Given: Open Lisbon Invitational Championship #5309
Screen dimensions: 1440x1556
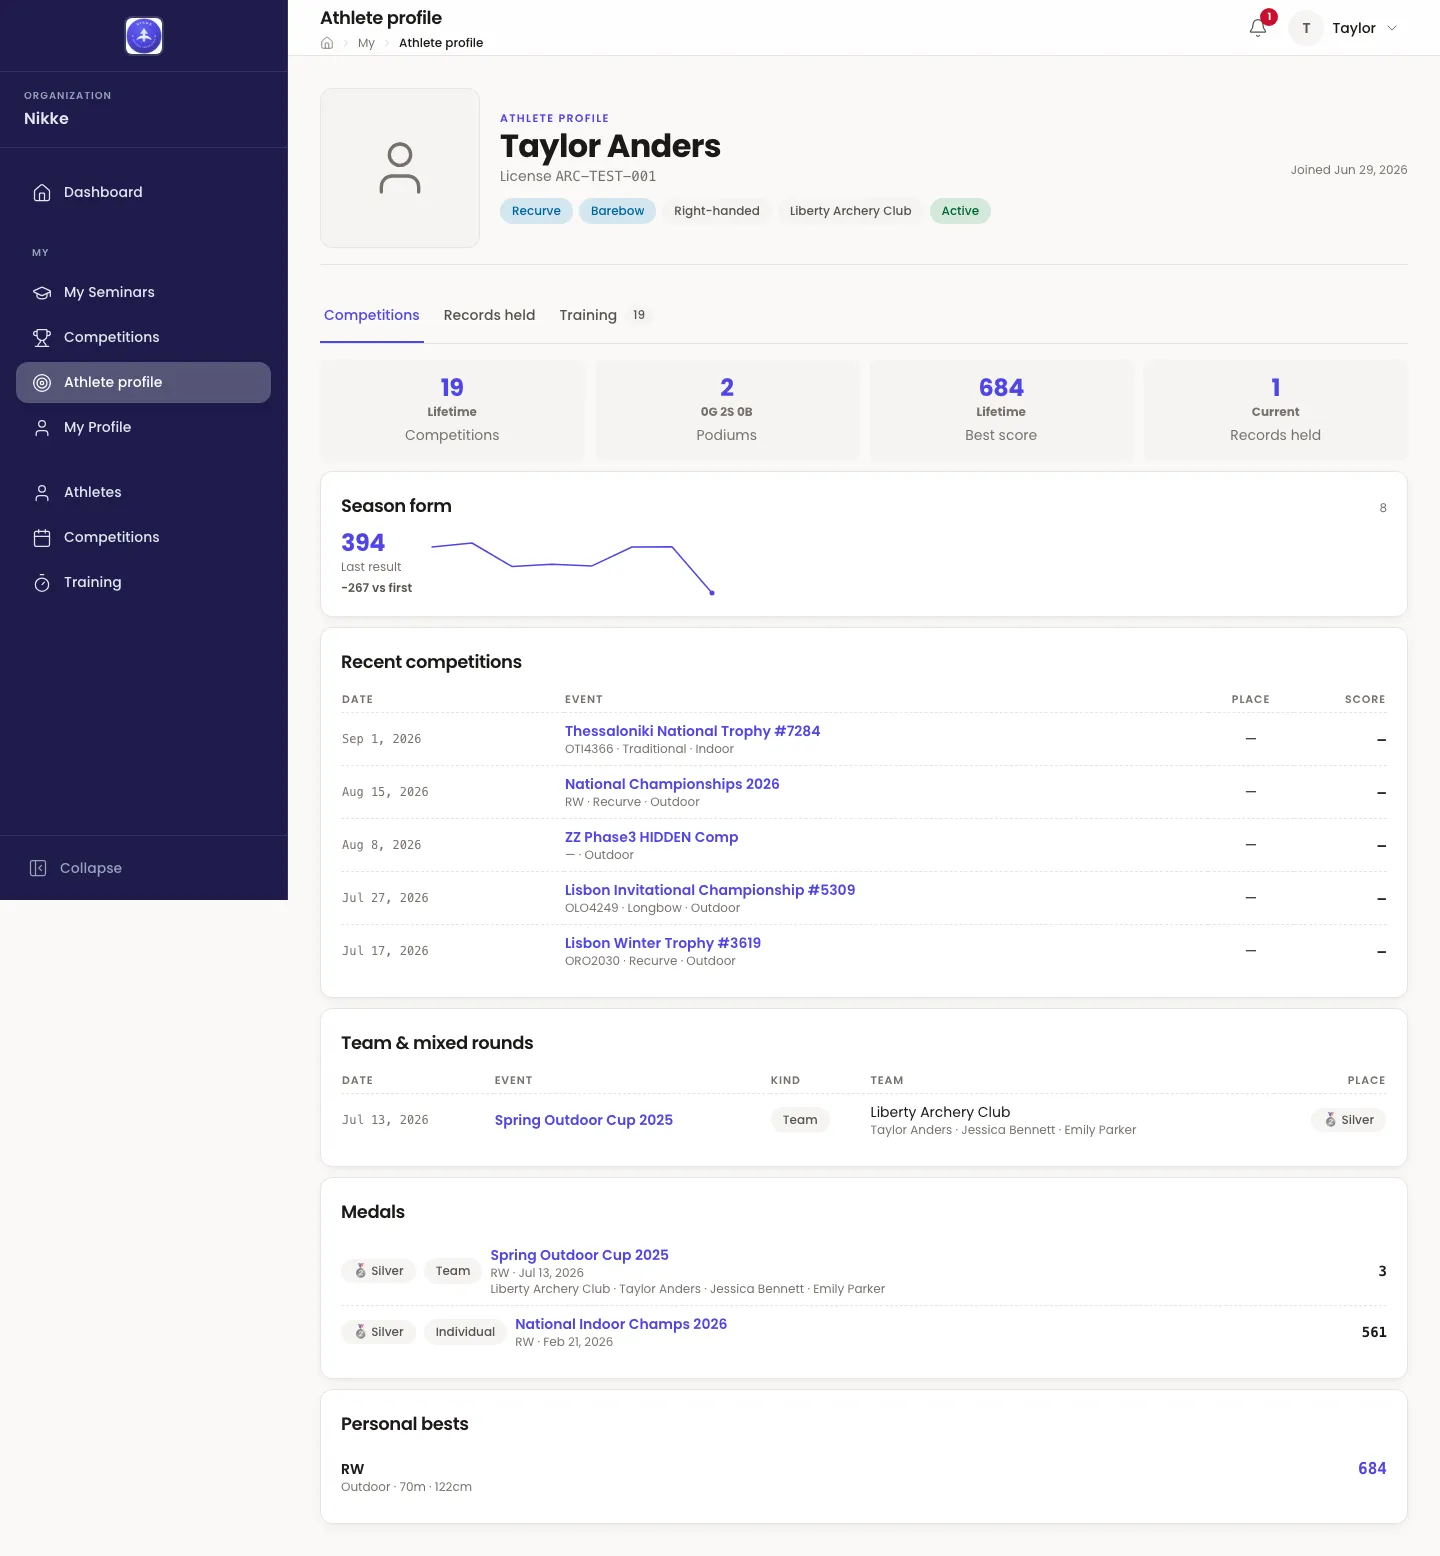Looking at the screenshot, I should [x=710, y=890].
